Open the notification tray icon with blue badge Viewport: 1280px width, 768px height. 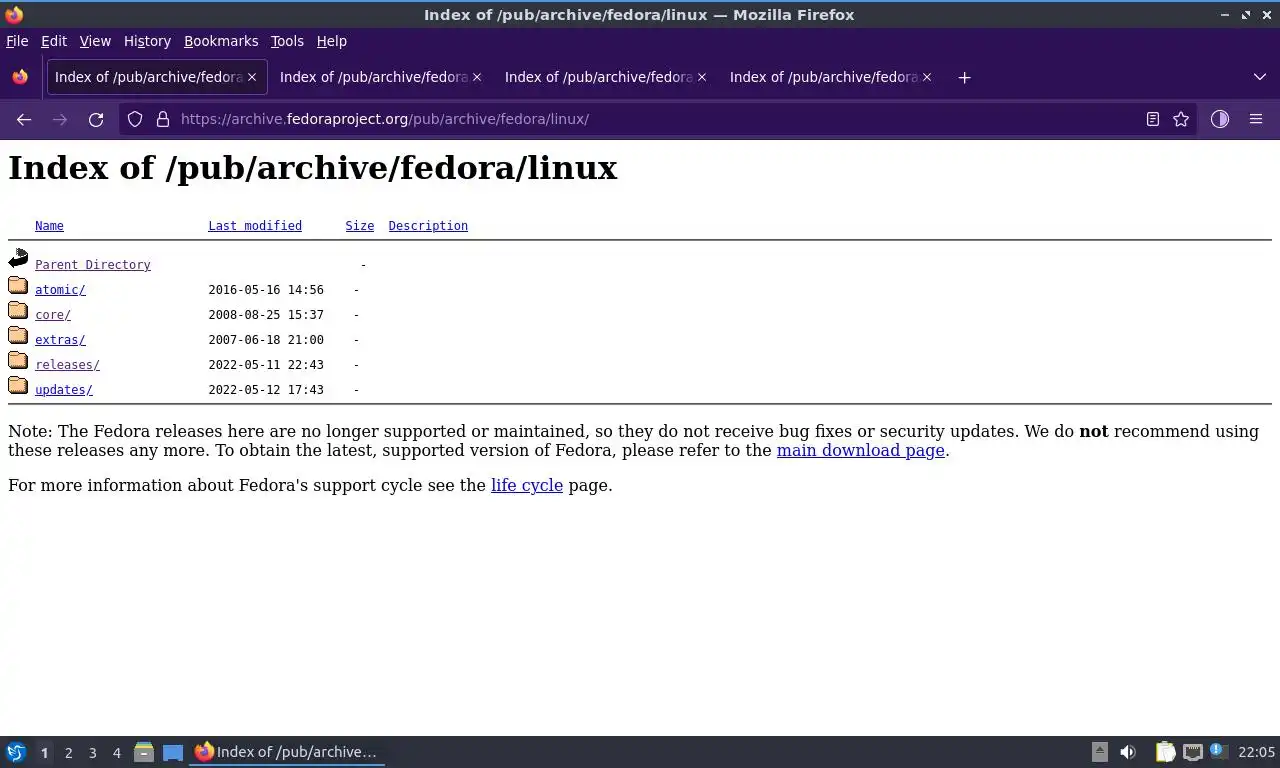point(1218,751)
